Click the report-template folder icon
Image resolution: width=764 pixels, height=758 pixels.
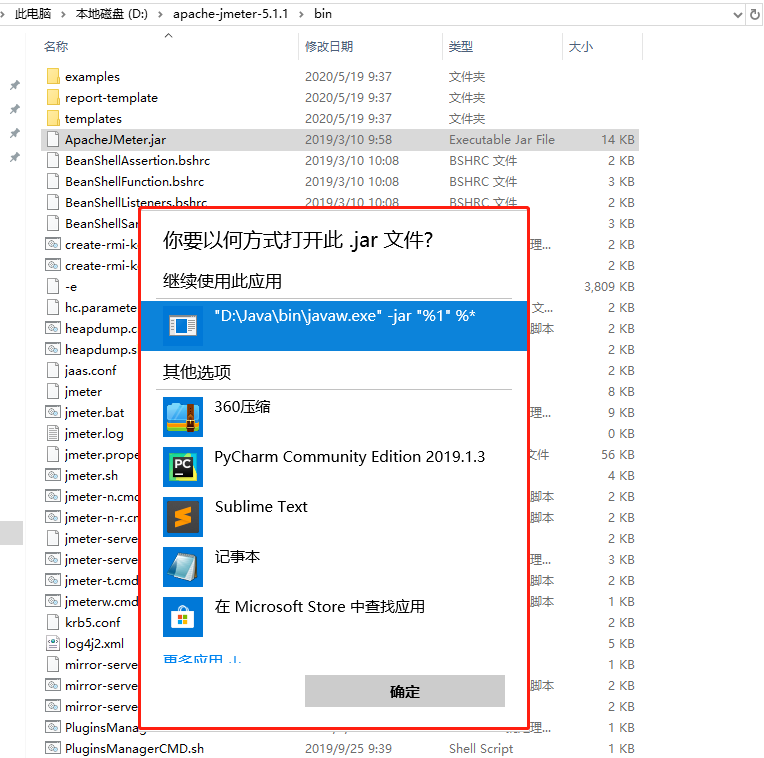tap(54, 97)
